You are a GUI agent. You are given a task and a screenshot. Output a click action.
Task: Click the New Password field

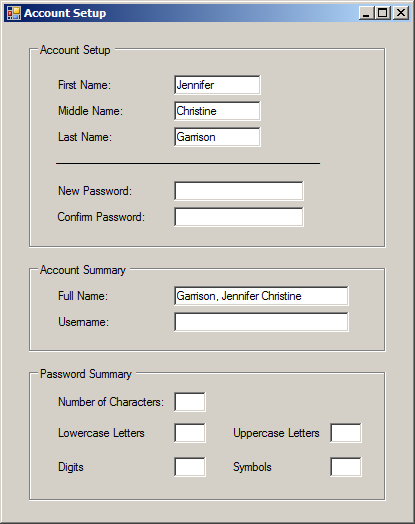pyautogui.click(x=239, y=191)
